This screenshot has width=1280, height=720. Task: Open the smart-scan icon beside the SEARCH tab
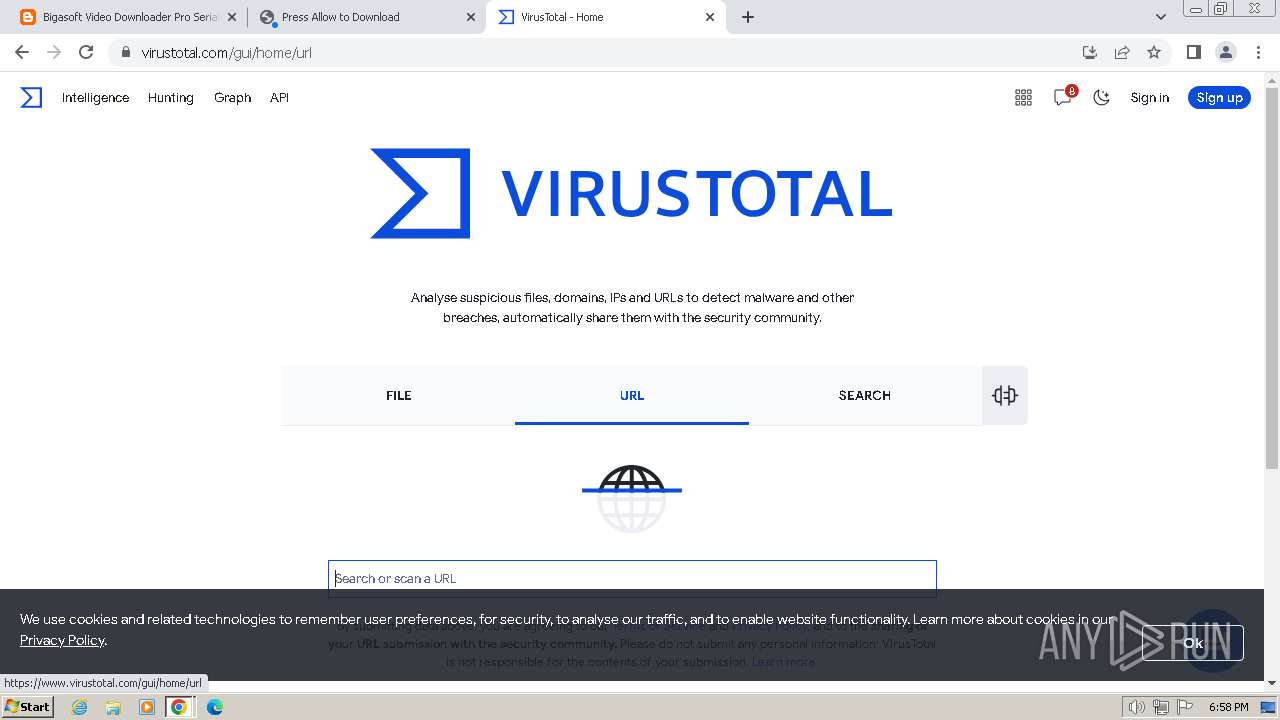coord(1005,395)
